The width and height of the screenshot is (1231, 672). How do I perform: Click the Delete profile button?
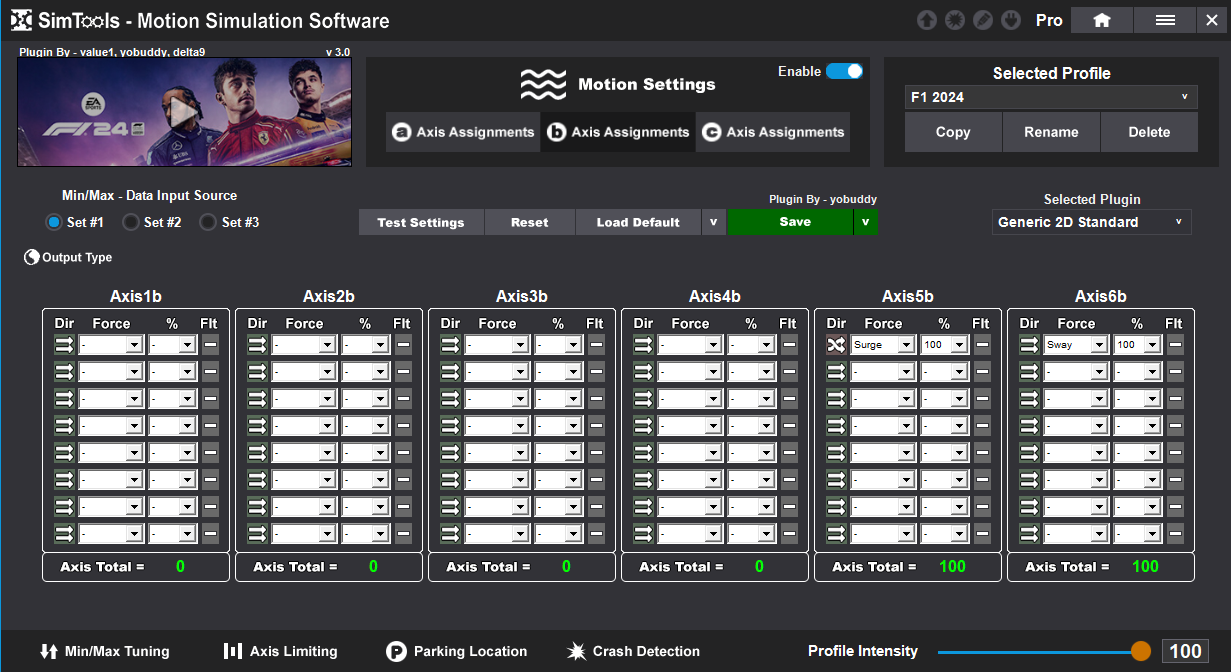point(1149,132)
